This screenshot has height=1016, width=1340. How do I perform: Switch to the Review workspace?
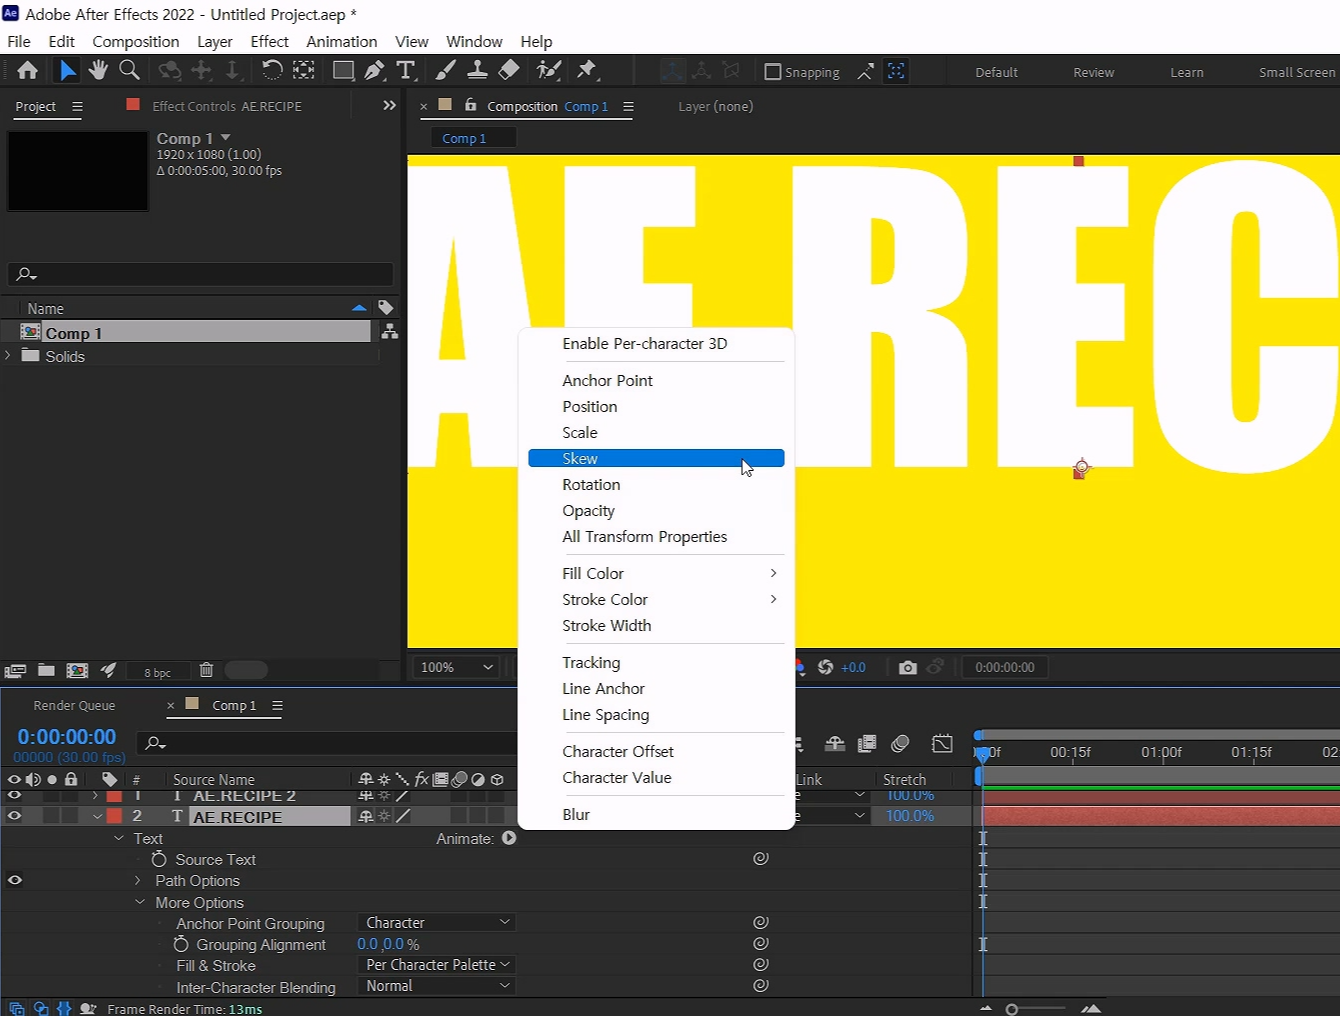point(1093,72)
